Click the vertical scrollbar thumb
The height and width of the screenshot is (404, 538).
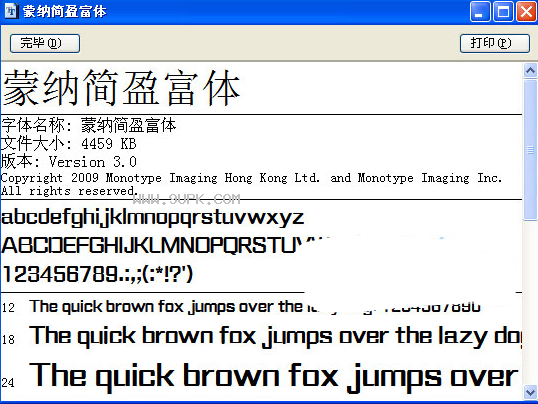[530, 150]
